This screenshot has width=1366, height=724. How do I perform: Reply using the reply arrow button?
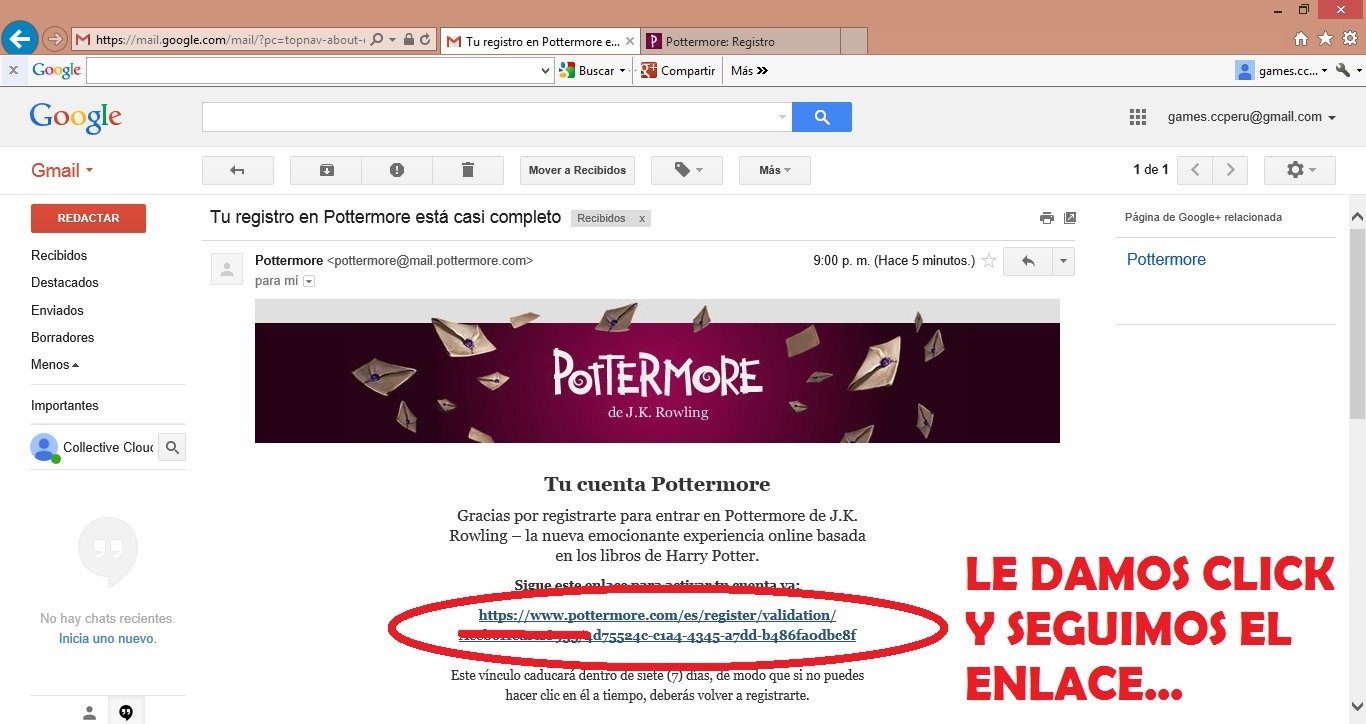click(1027, 261)
